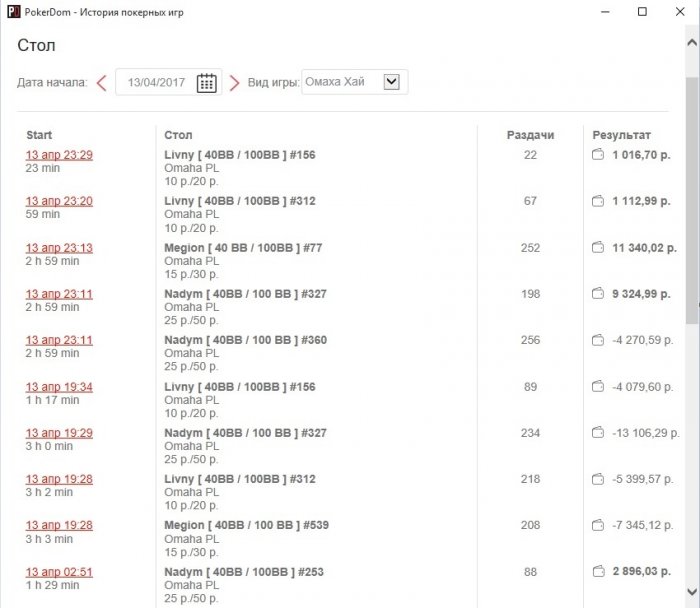
Task: Sort by the Раздачи column header
Action: click(x=530, y=135)
